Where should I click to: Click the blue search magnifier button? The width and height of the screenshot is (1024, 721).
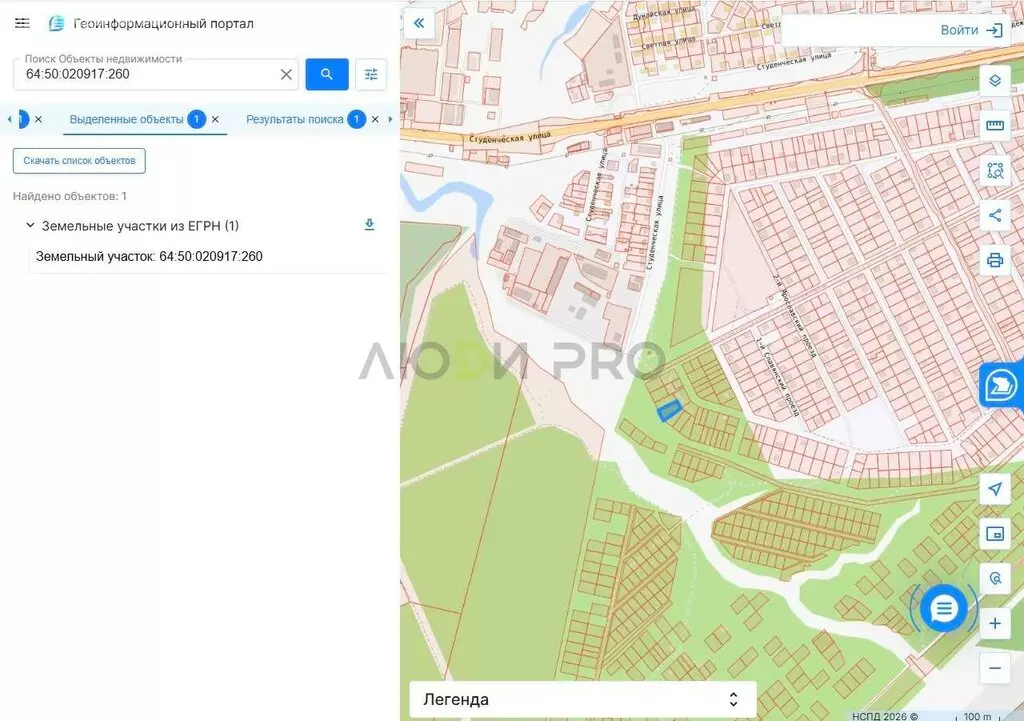pyautogui.click(x=327, y=74)
